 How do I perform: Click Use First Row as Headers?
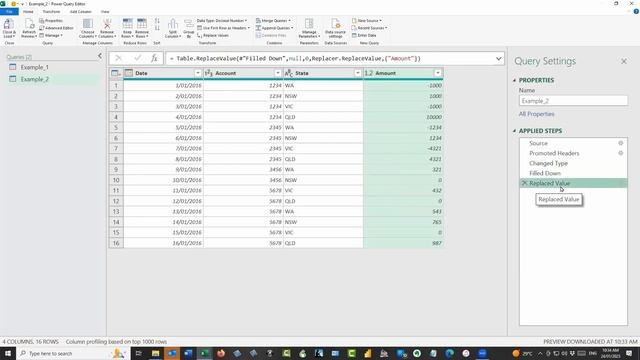coord(223,28)
